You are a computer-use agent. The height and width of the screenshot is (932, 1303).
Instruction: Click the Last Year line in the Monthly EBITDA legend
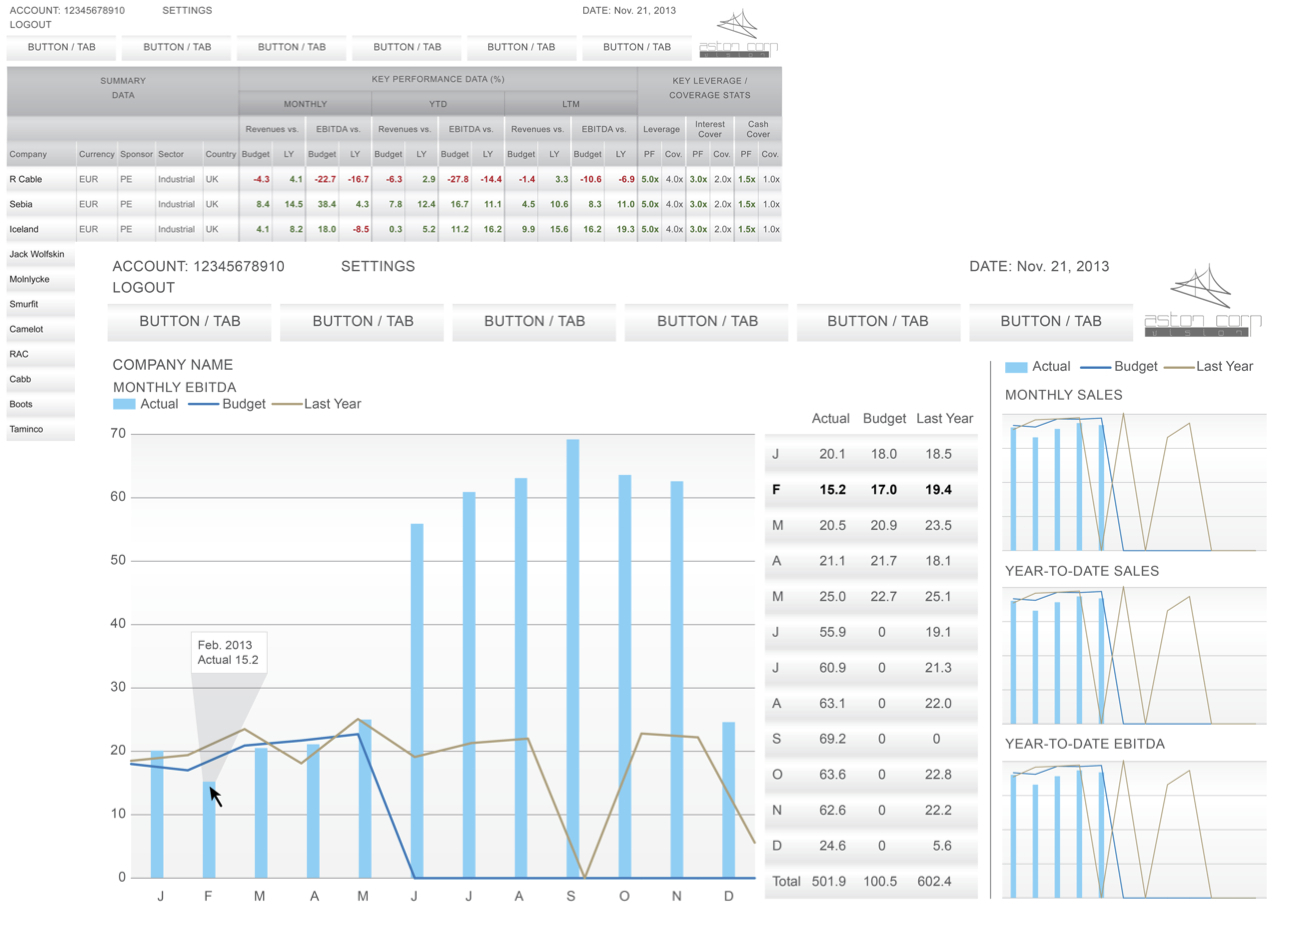[287, 404]
